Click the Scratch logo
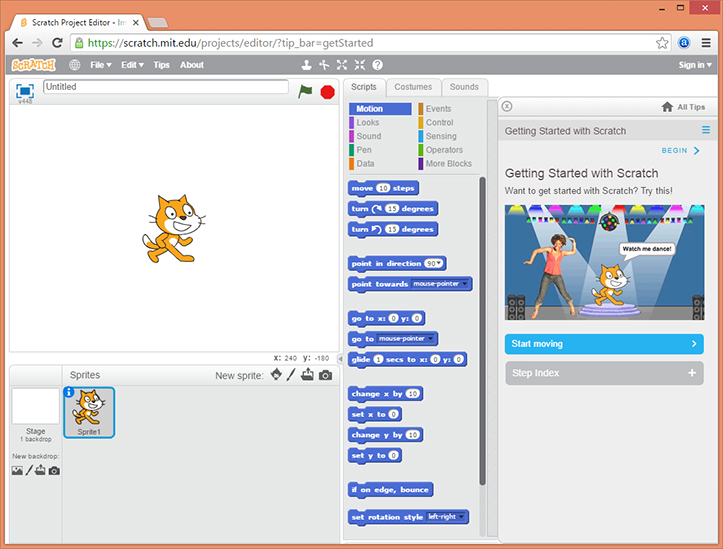The width and height of the screenshot is (723, 549). click(x=34, y=65)
